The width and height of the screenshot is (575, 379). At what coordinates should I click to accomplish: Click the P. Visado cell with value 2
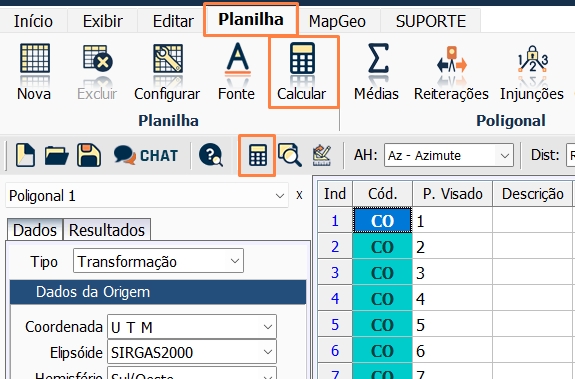click(x=453, y=246)
